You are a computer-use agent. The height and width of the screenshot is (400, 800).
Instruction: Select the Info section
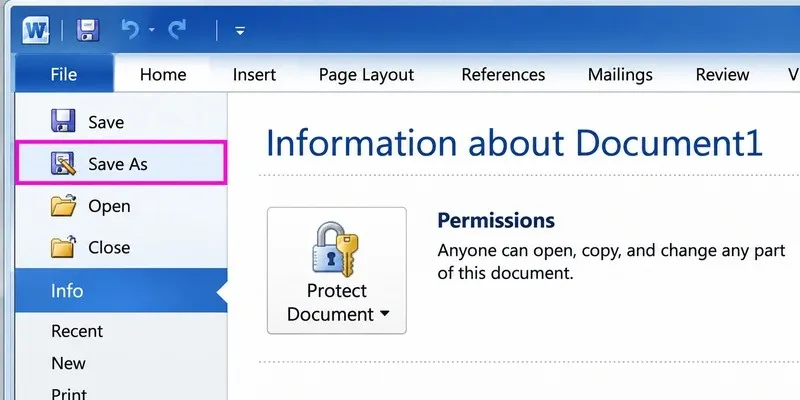[121, 291]
